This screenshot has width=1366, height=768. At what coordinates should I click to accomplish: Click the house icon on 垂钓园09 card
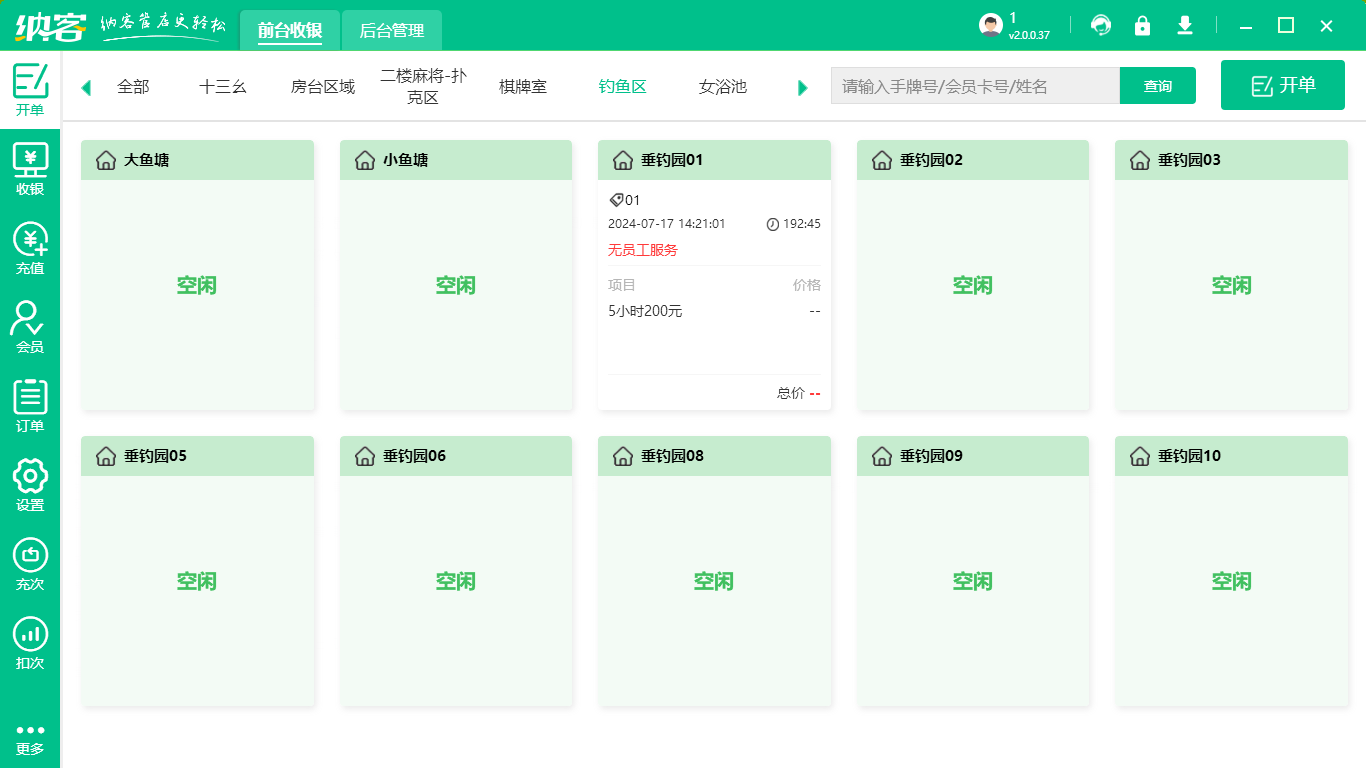pos(881,456)
